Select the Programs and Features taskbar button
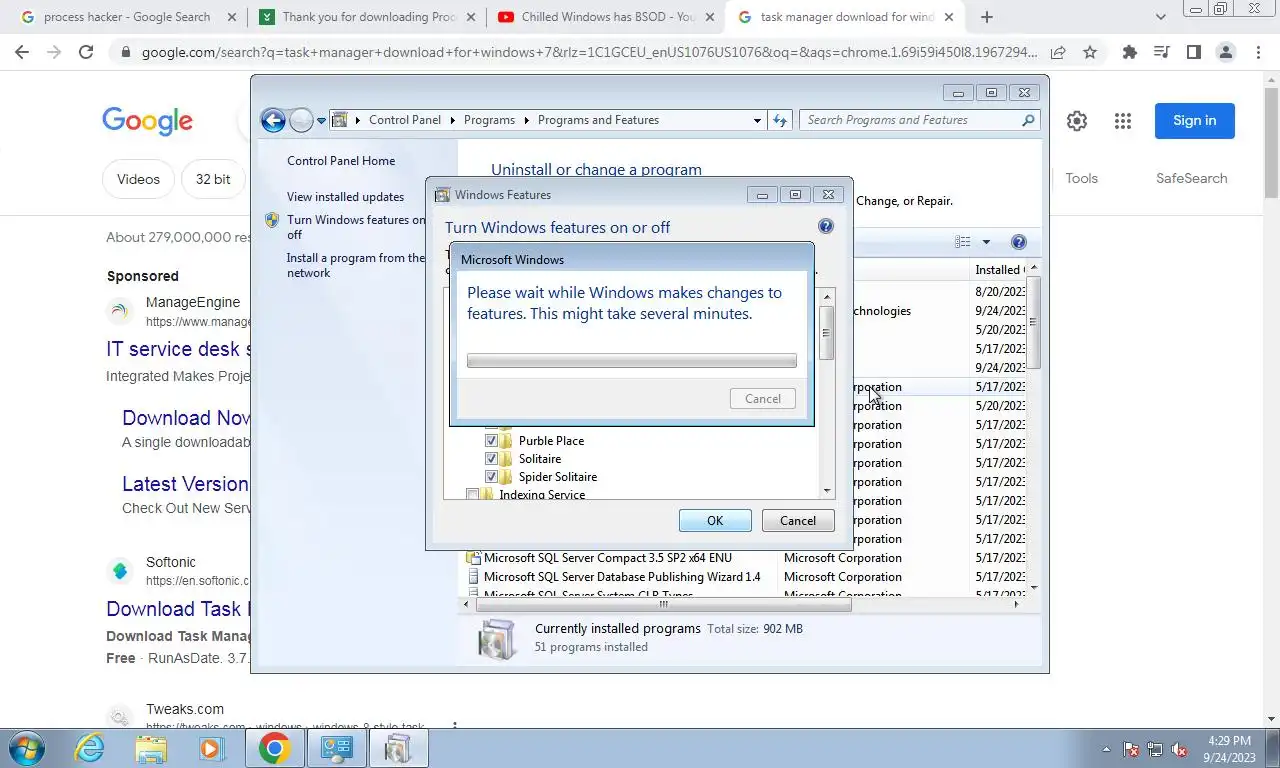The width and height of the screenshot is (1280, 768). tap(399, 748)
